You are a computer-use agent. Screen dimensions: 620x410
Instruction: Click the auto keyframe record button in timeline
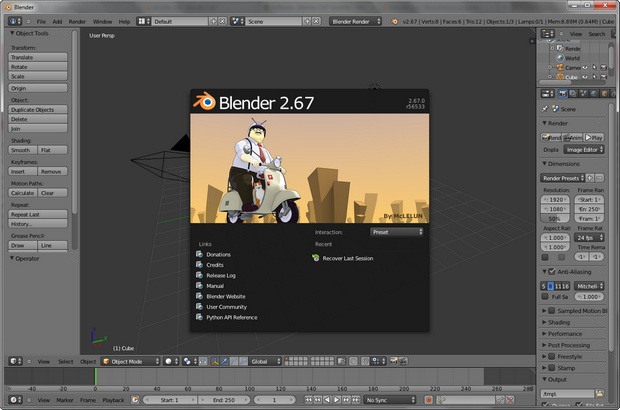[428, 400]
